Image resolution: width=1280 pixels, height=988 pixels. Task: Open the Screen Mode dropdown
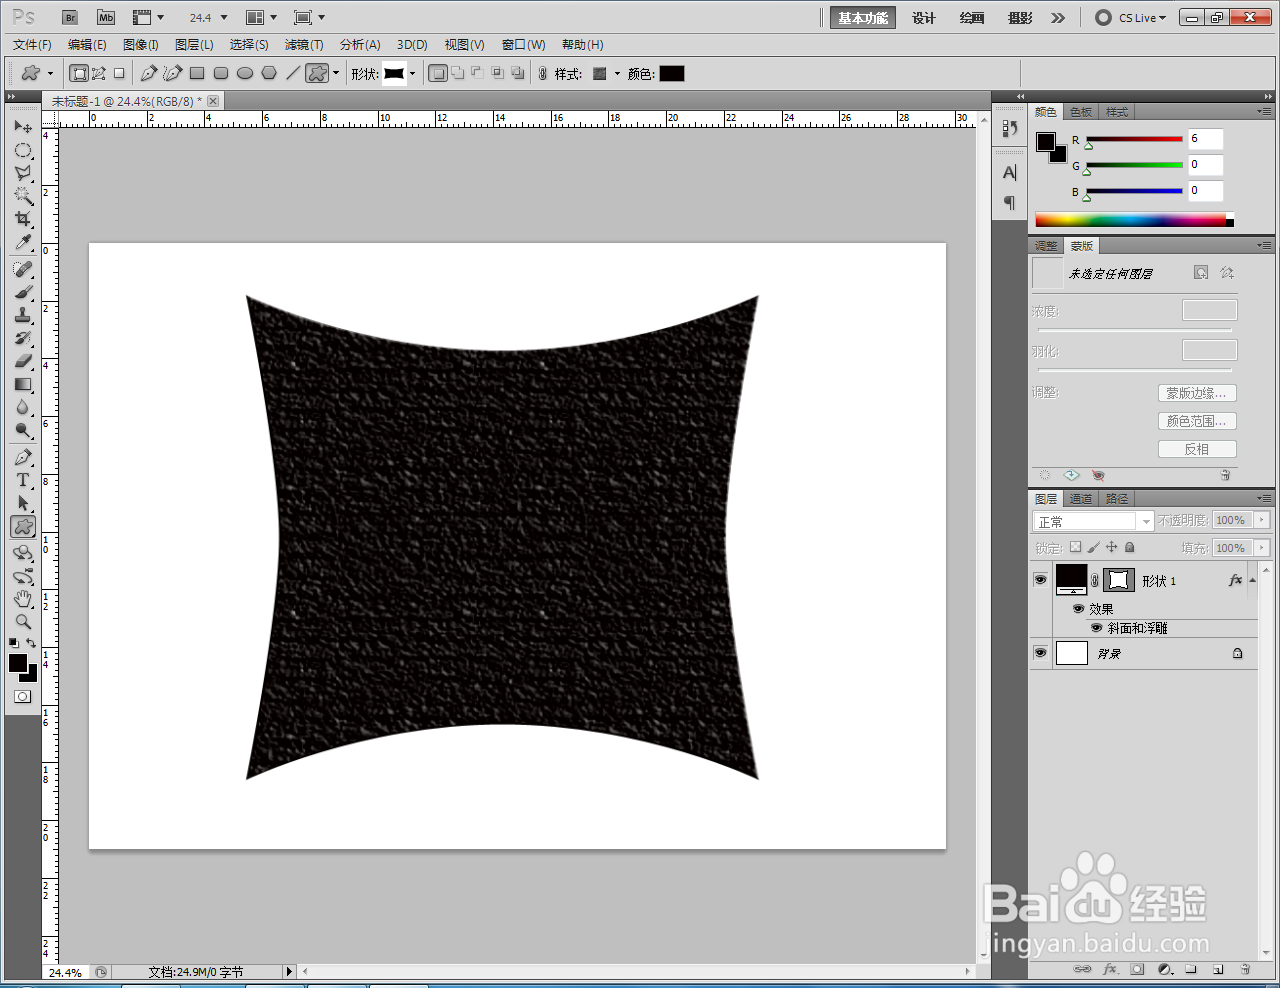click(x=309, y=18)
